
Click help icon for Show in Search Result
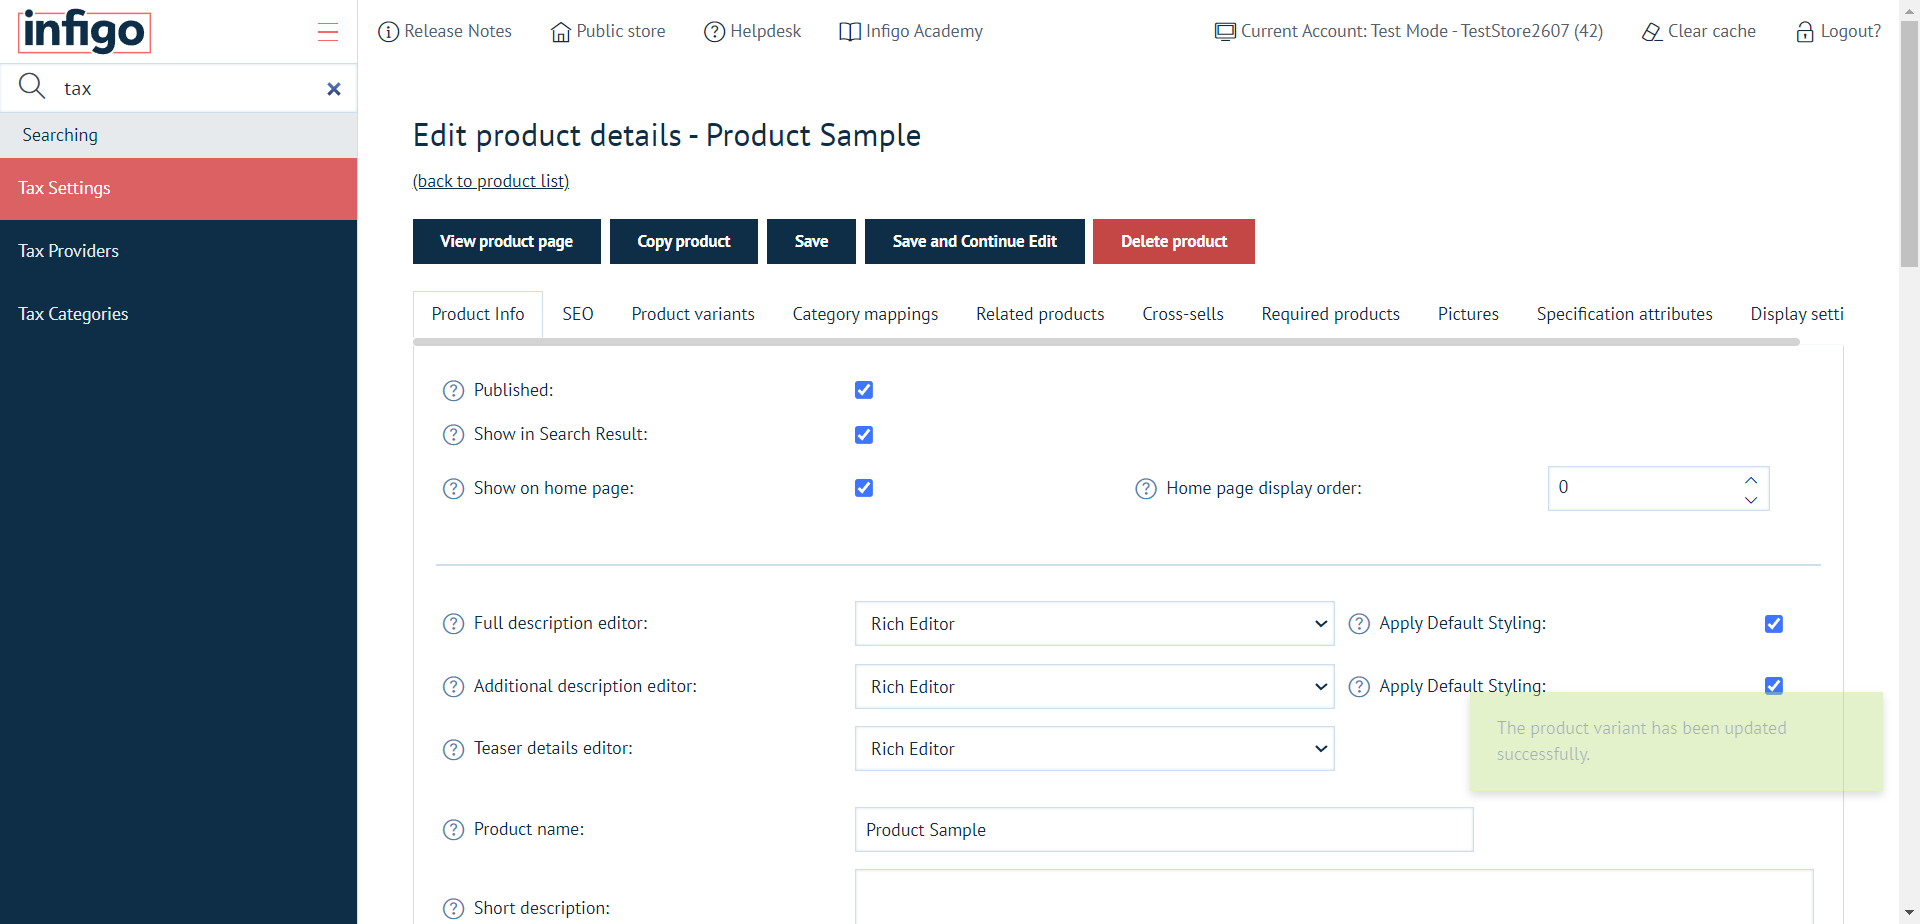(453, 435)
